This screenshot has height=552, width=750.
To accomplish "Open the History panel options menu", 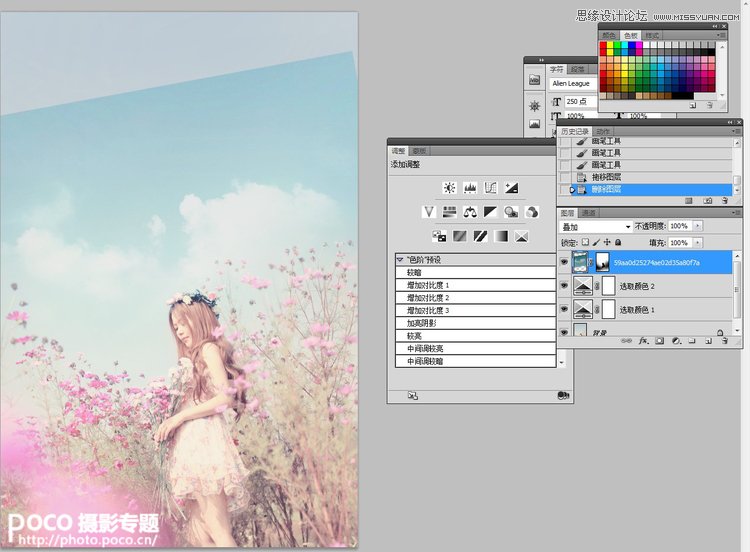I will (736, 131).
